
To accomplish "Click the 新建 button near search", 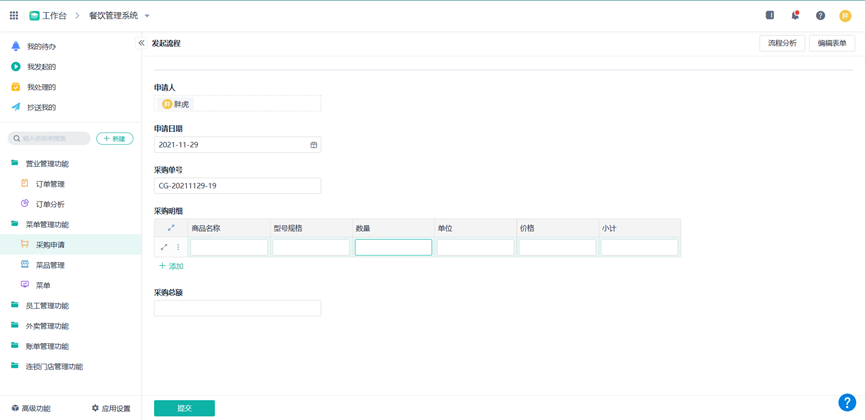I will pyautogui.click(x=114, y=139).
